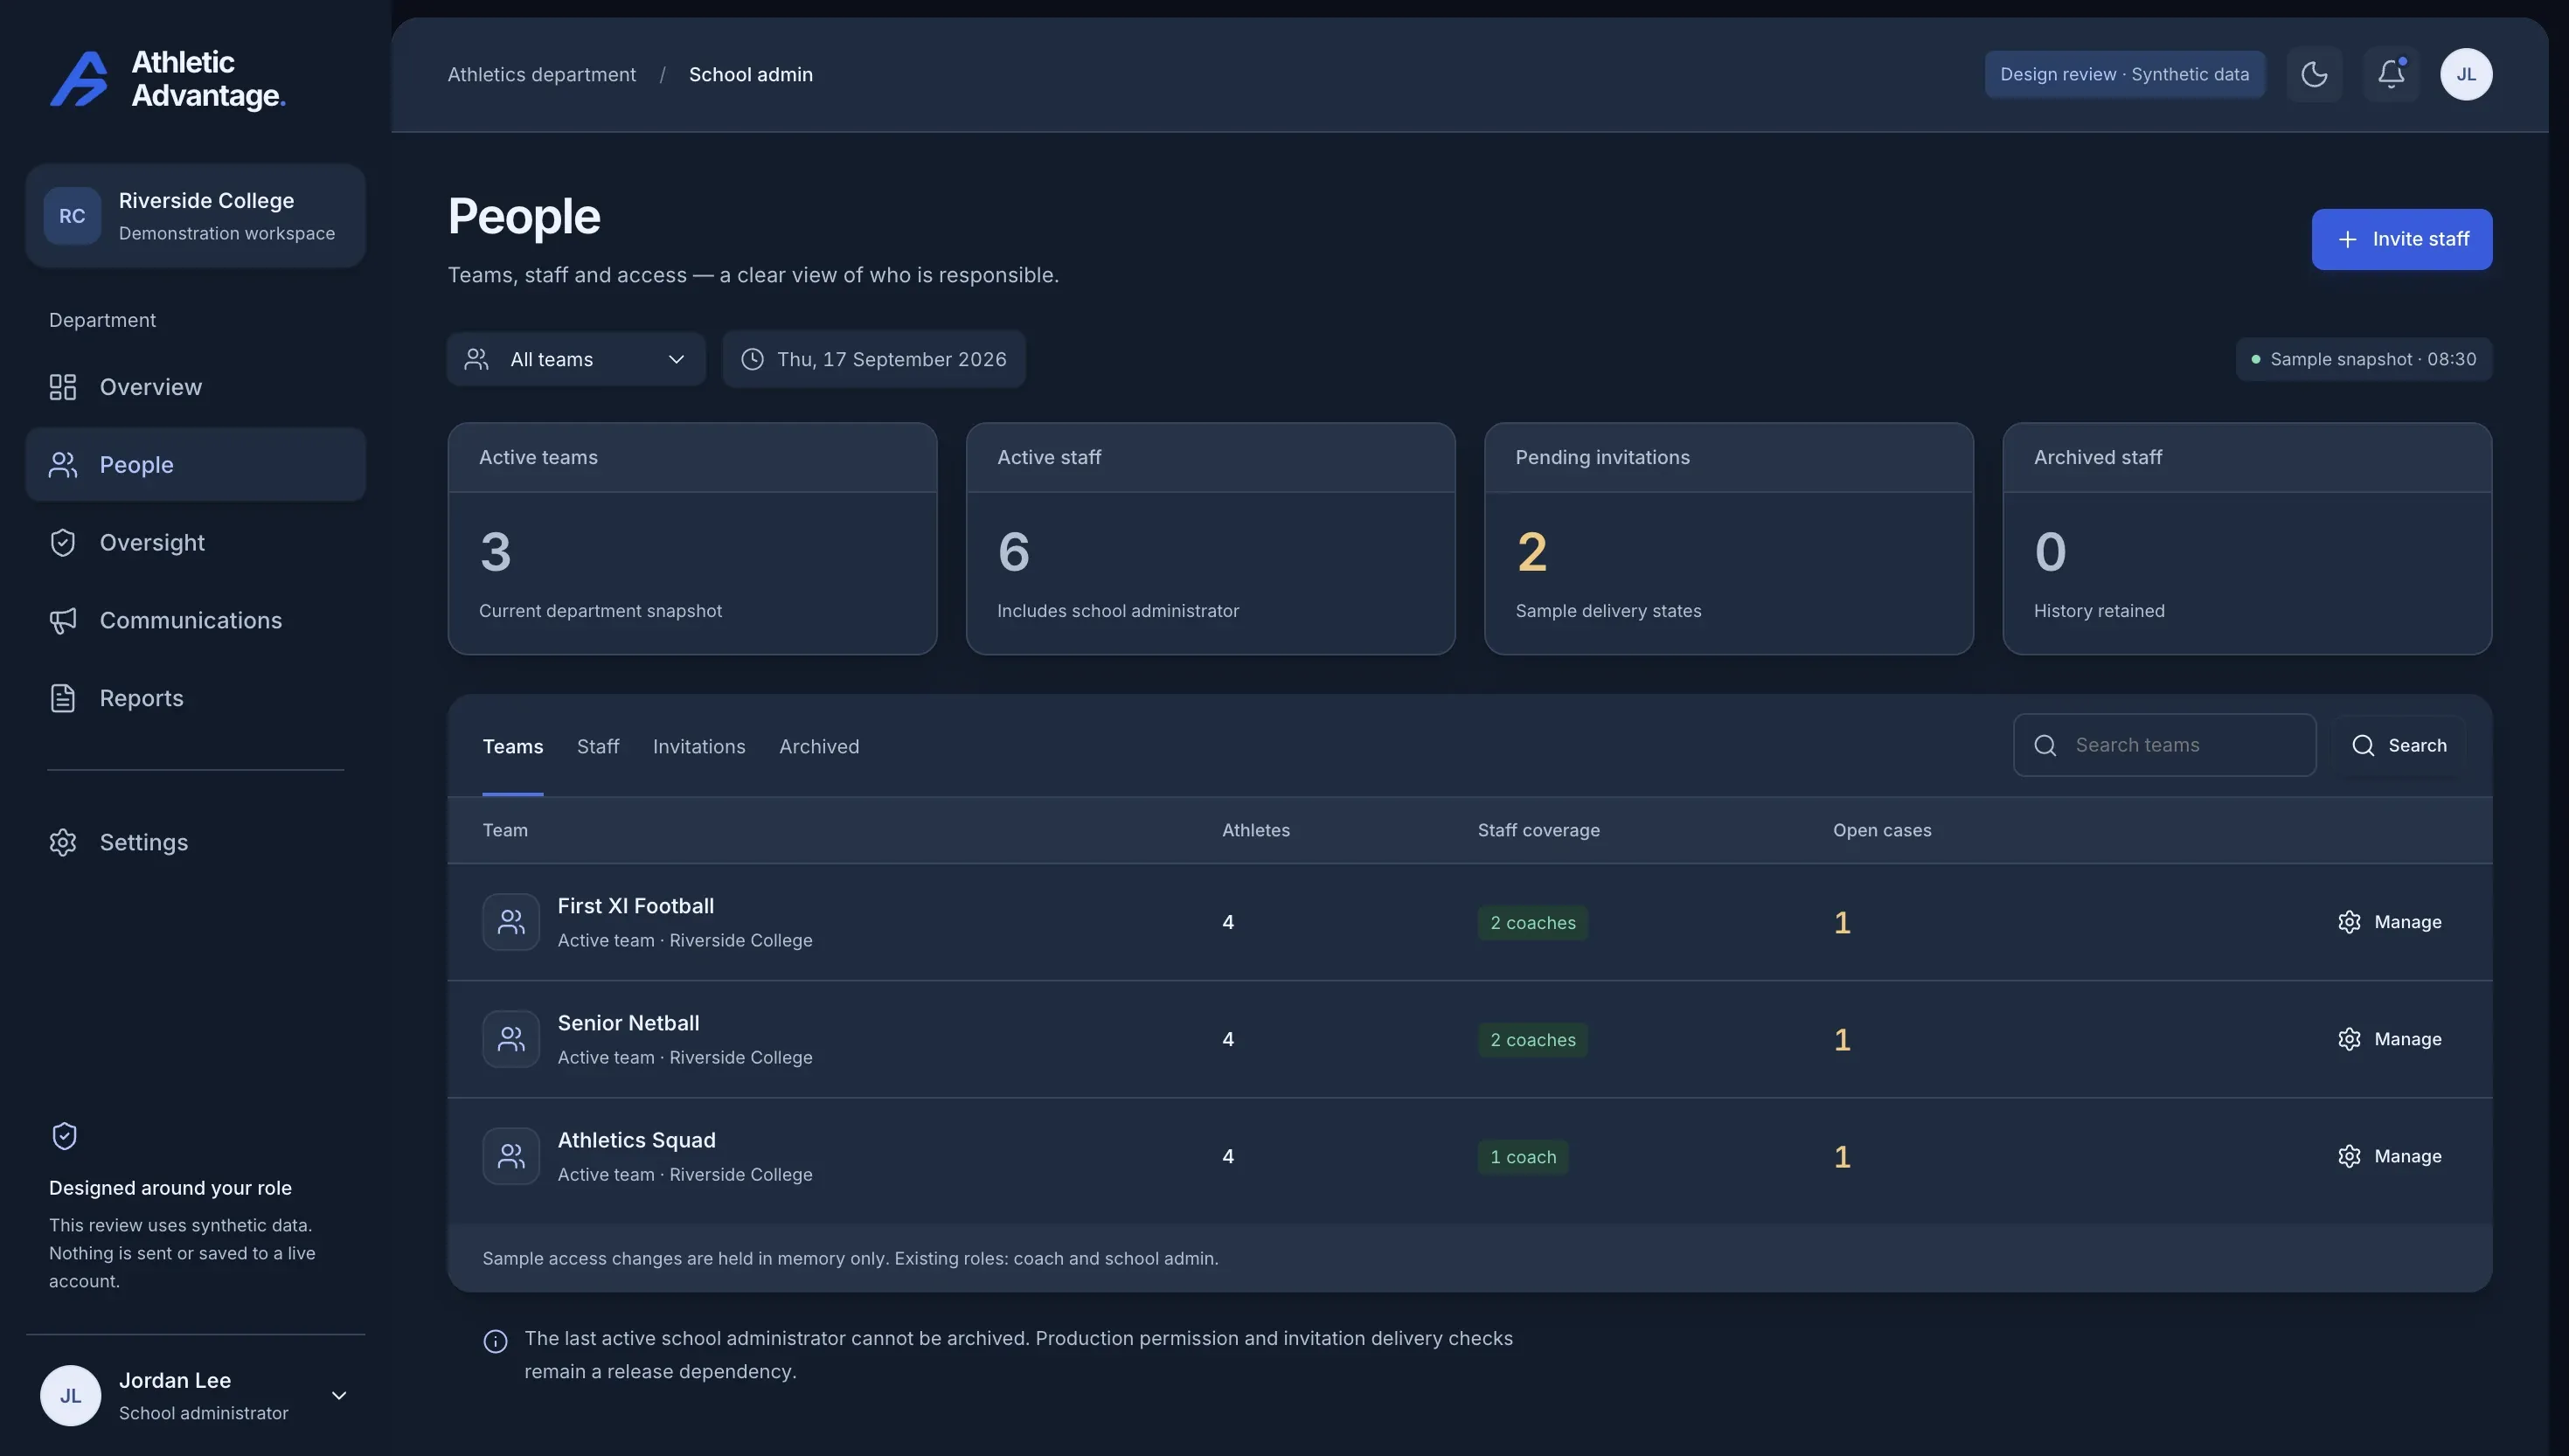Click gear icon in Senior Netball row

click(x=2349, y=1039)
